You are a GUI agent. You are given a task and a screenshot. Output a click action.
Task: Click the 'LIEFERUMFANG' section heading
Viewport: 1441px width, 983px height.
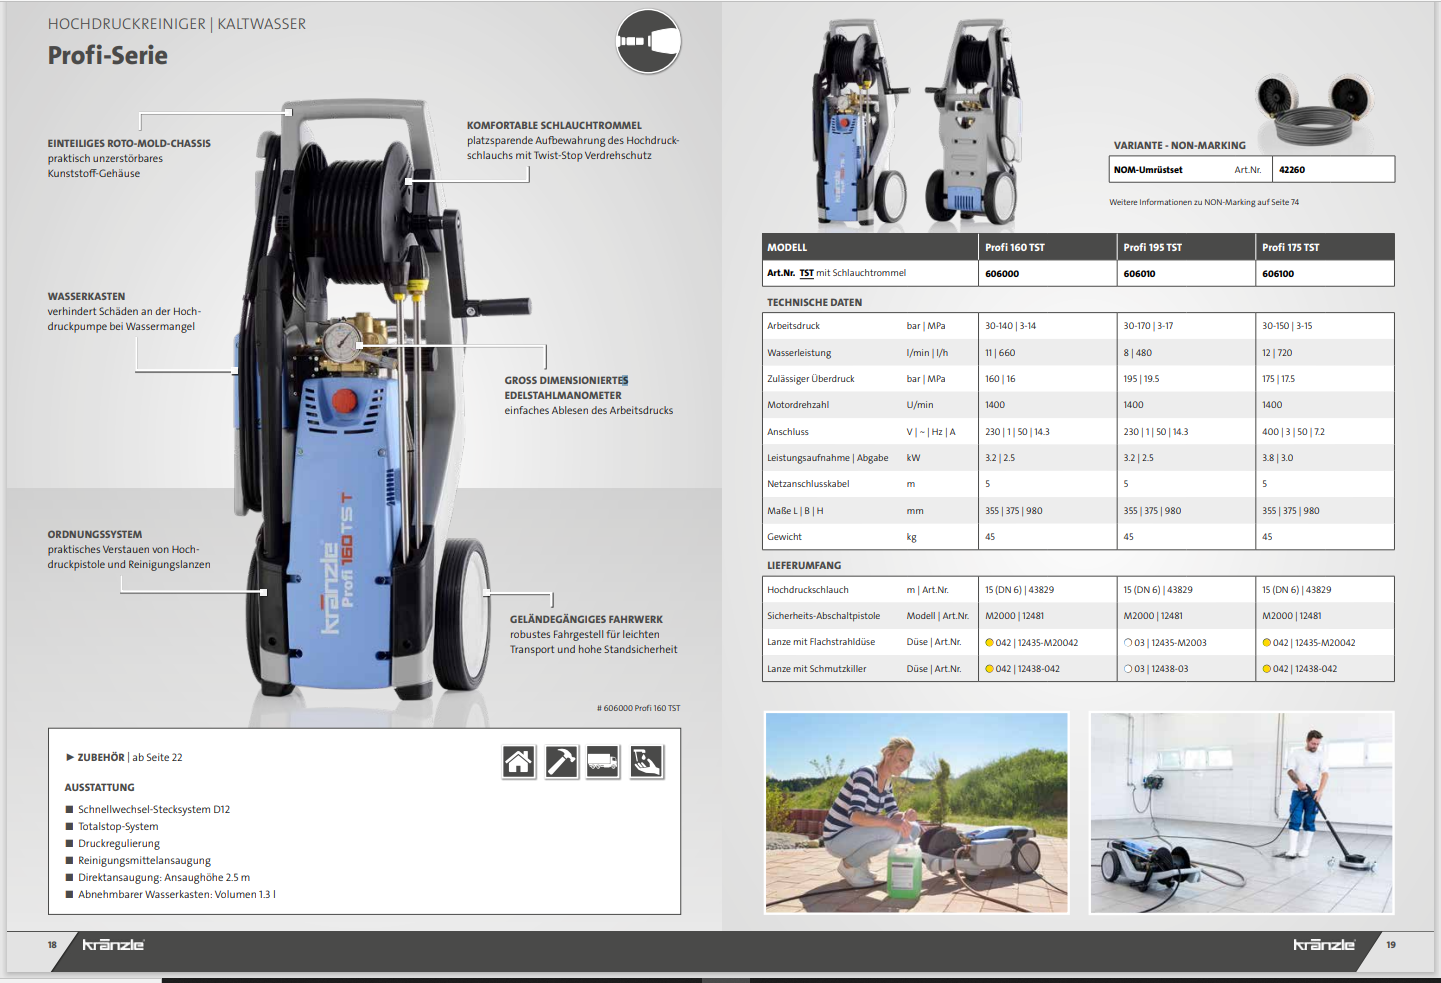pyautogui.click(x=804, y=566)
